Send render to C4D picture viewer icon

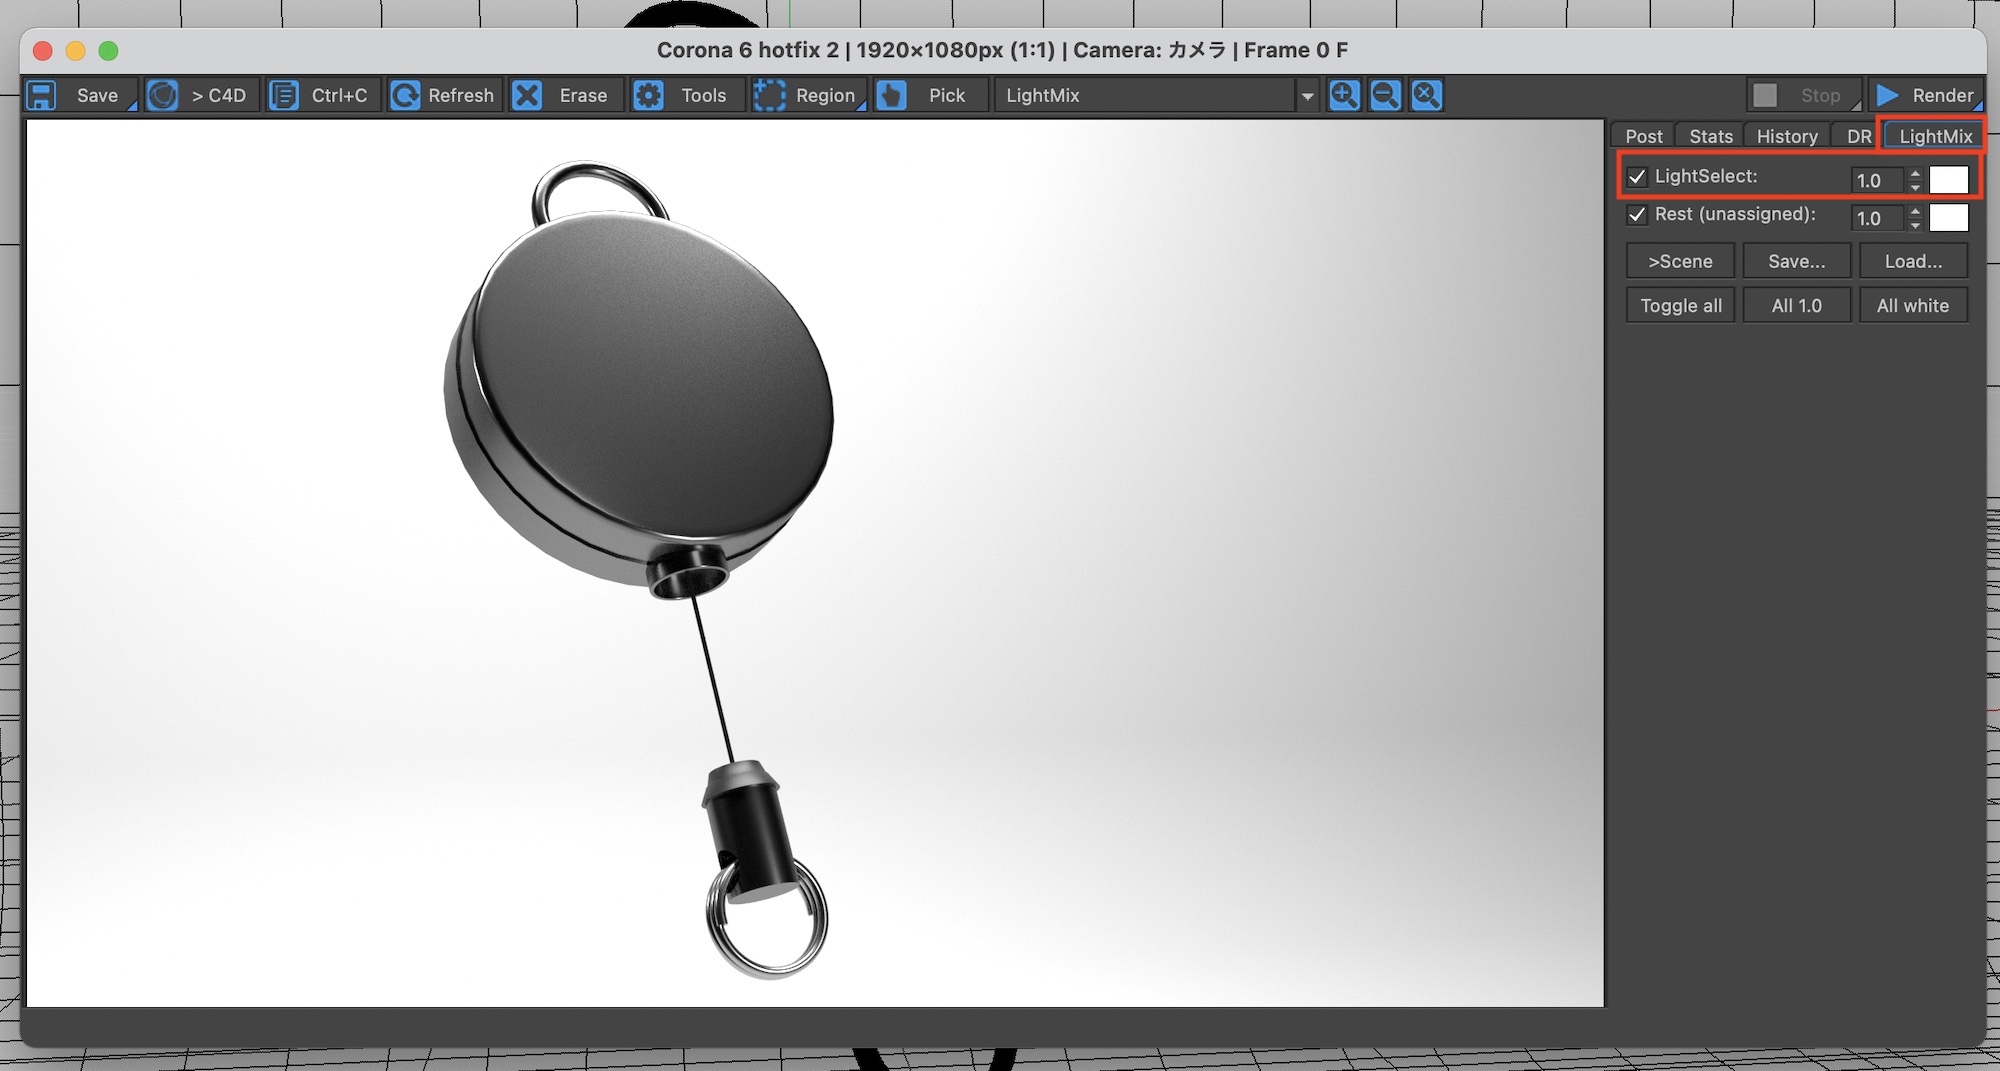tap(162, 96)
